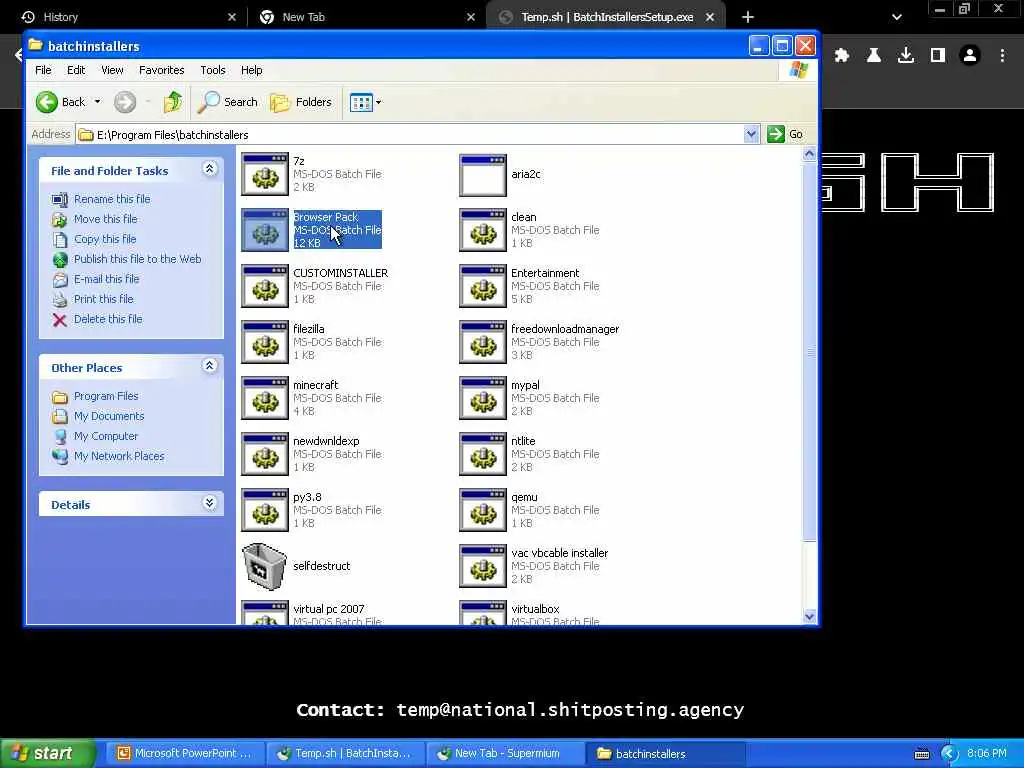Open the File menu
This screenshot has width=1024, height=768.
point(43,70)
